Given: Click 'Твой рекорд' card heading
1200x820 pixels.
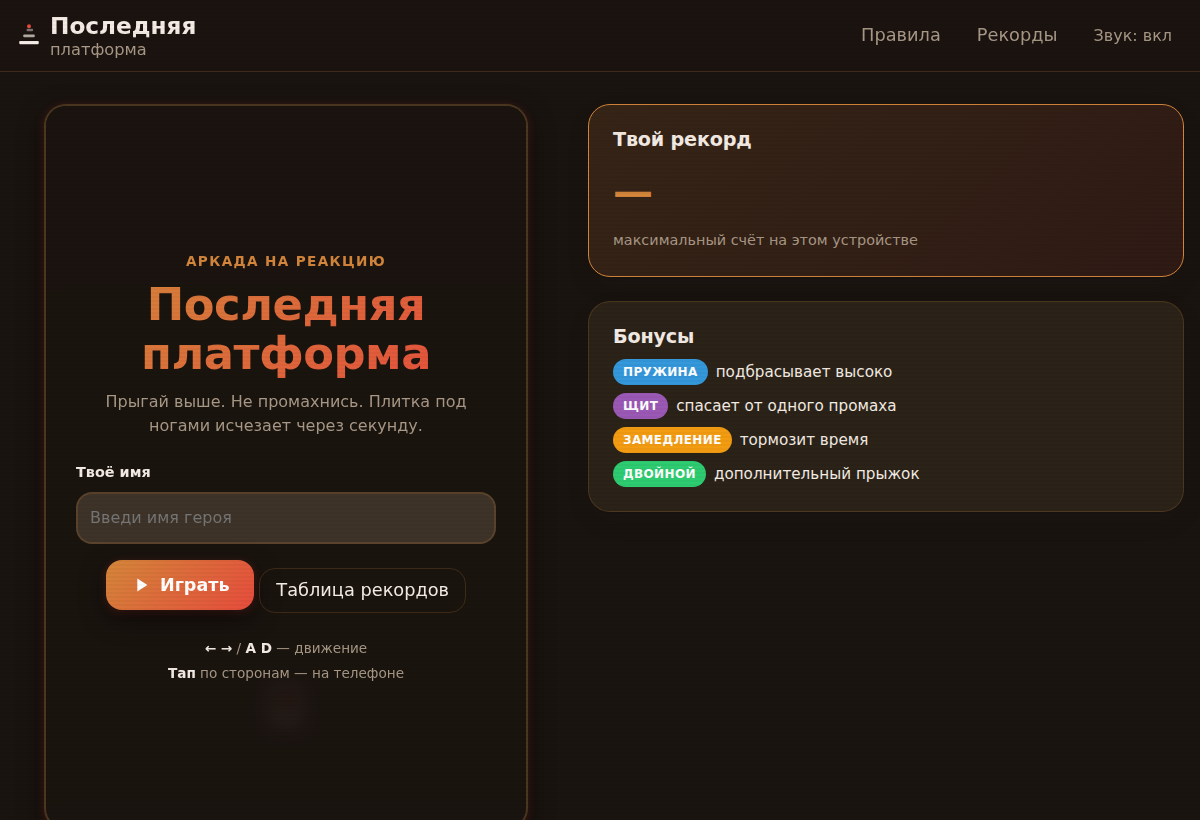Looking at the screenshot, I should pos(682,139).
